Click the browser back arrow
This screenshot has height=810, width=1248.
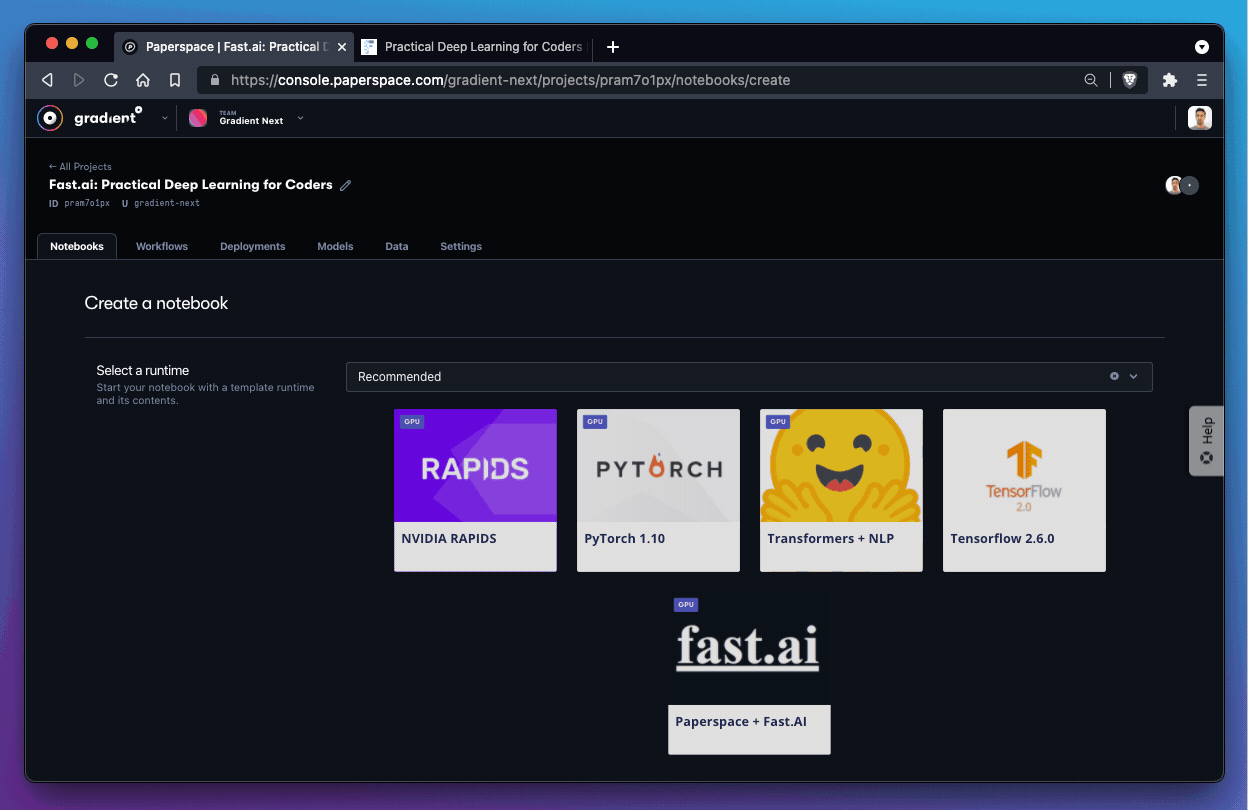pyautogui.click(x=47, y=80)
